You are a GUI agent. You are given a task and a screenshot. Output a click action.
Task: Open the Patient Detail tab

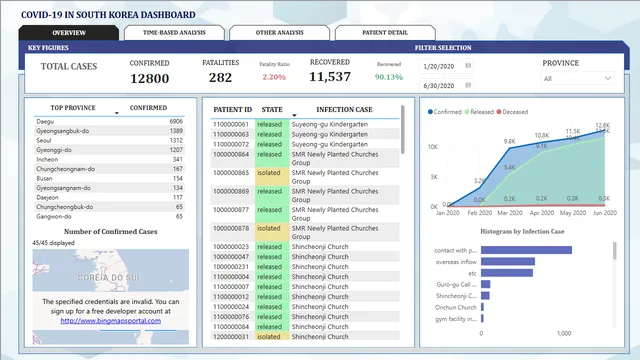pyautogui.click(x=385, y=33)
